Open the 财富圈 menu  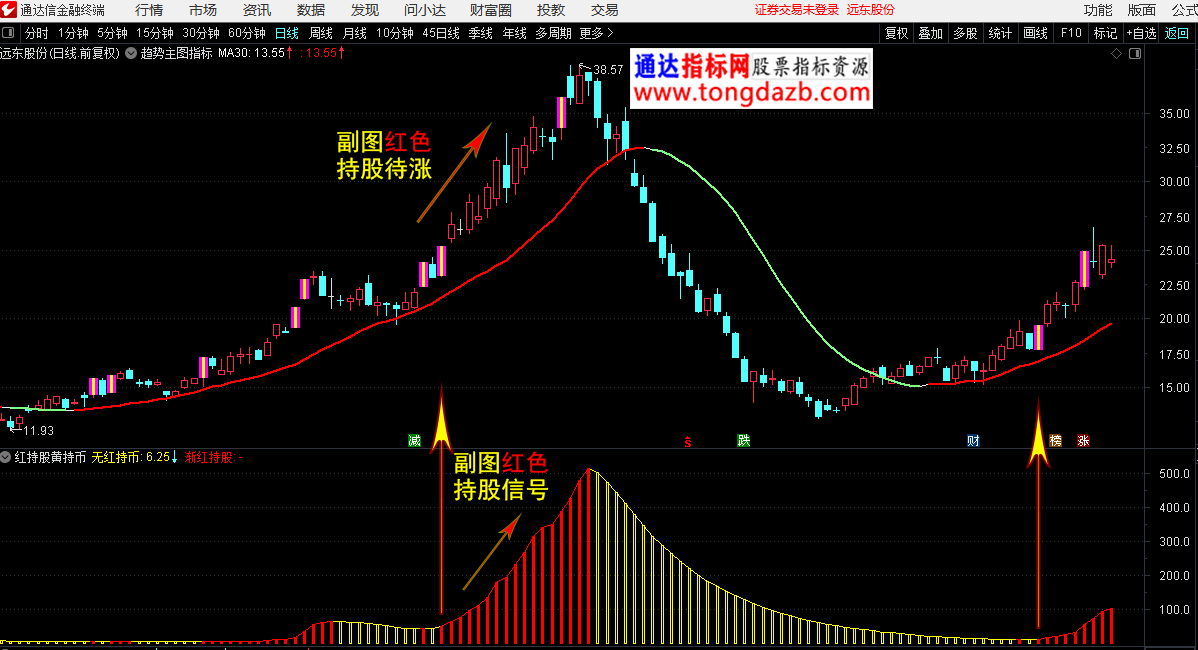point(491,10)
